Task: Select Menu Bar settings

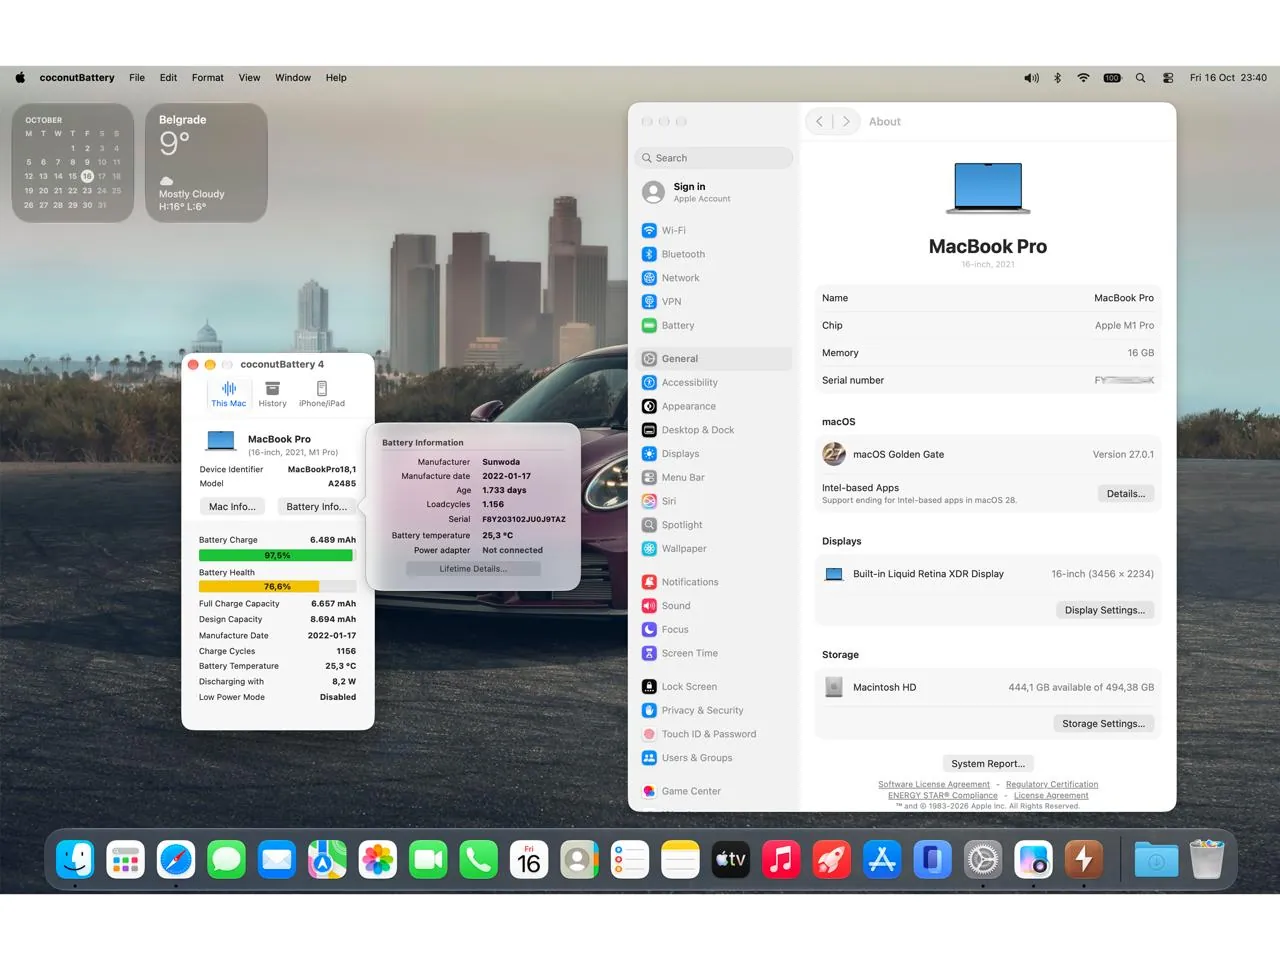Action: 715,478
